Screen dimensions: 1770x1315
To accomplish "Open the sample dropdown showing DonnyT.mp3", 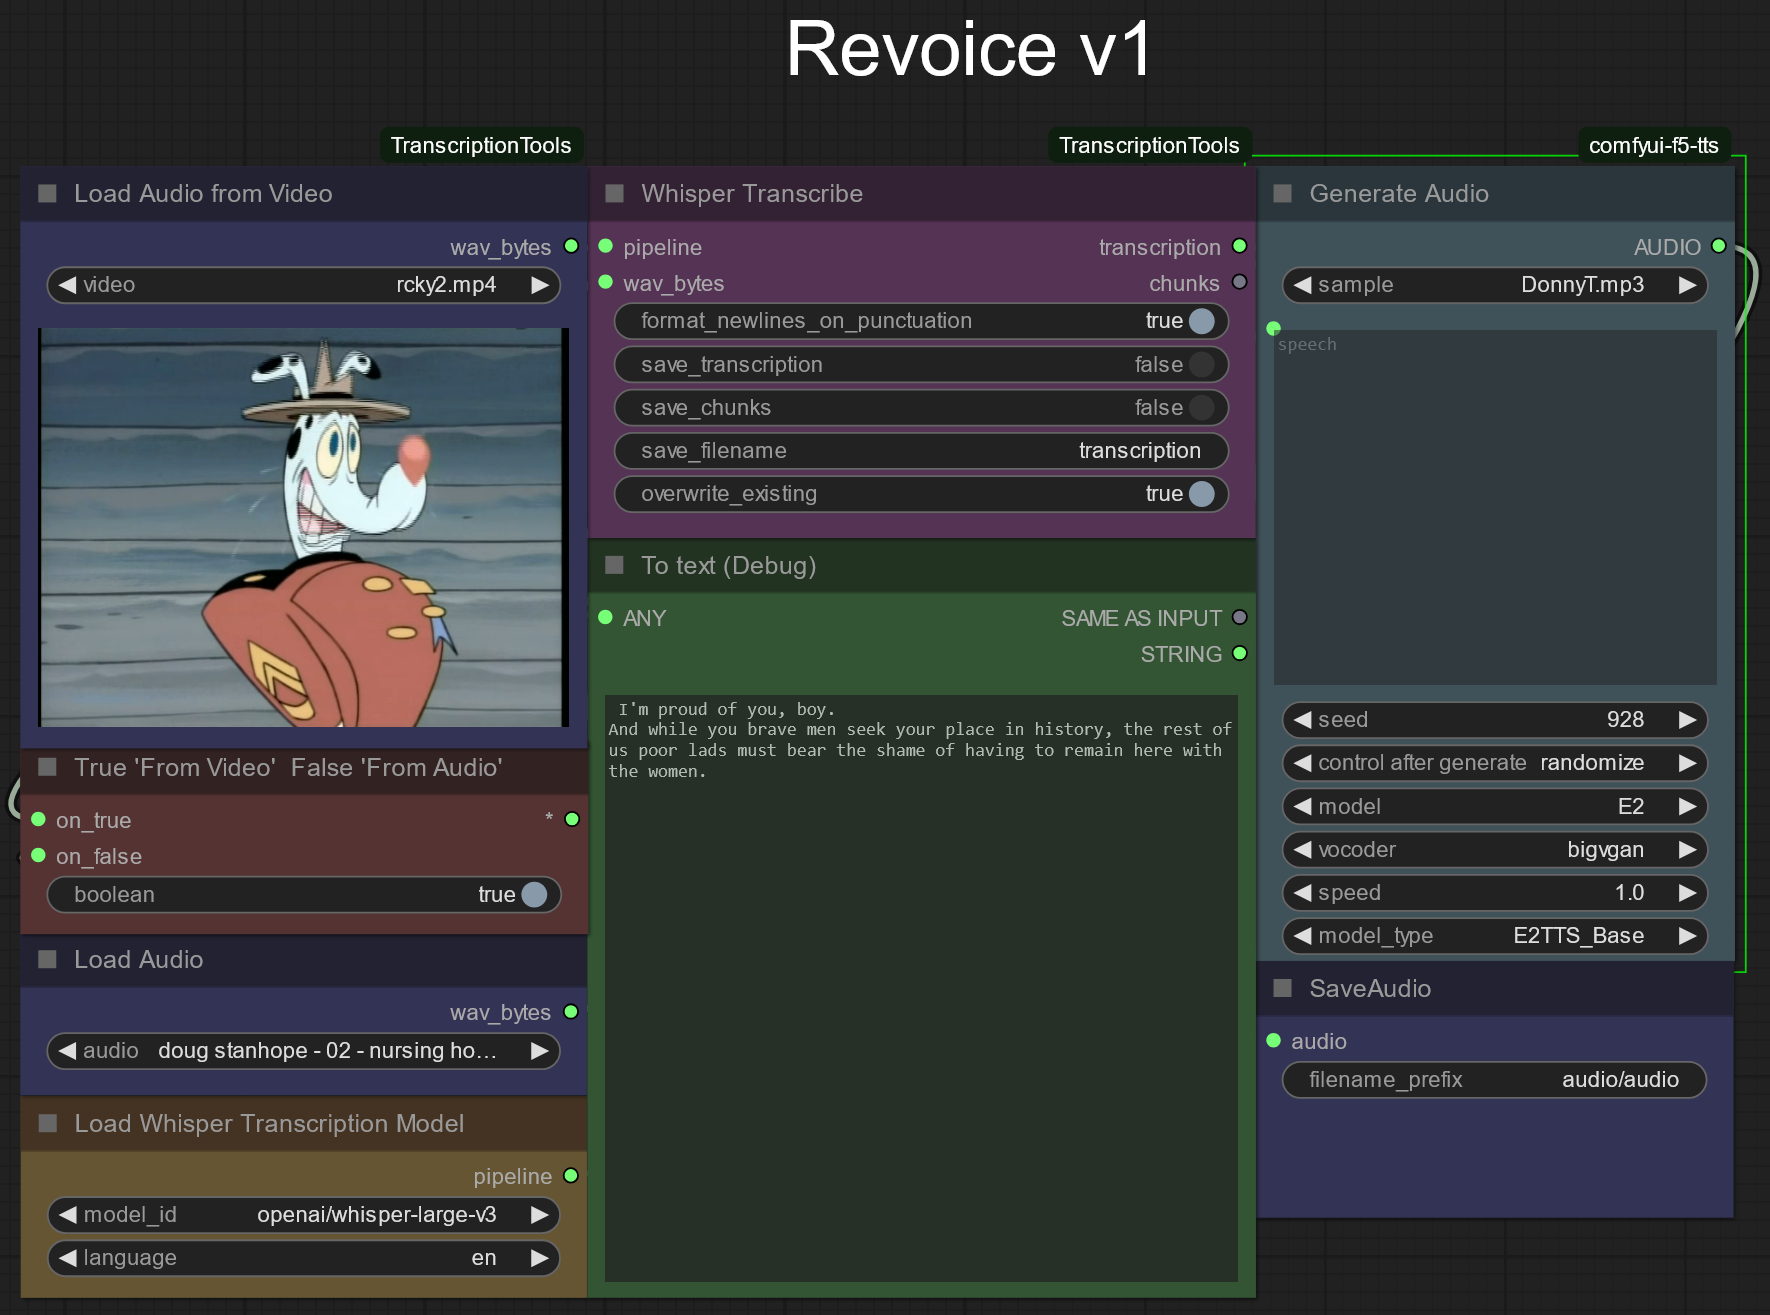I will (x=1494, y=285).
